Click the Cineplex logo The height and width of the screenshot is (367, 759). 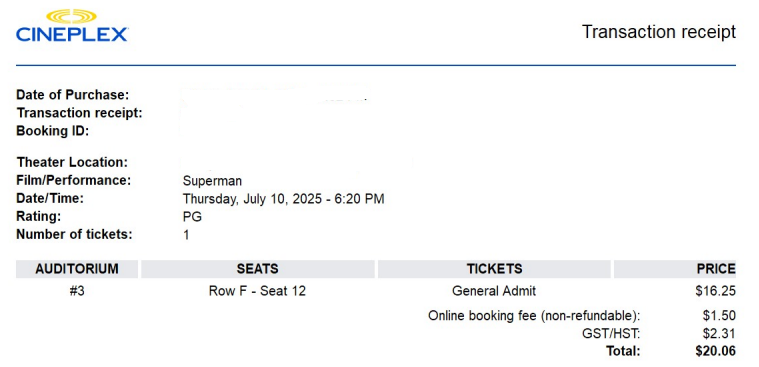(x=72, y=26)
